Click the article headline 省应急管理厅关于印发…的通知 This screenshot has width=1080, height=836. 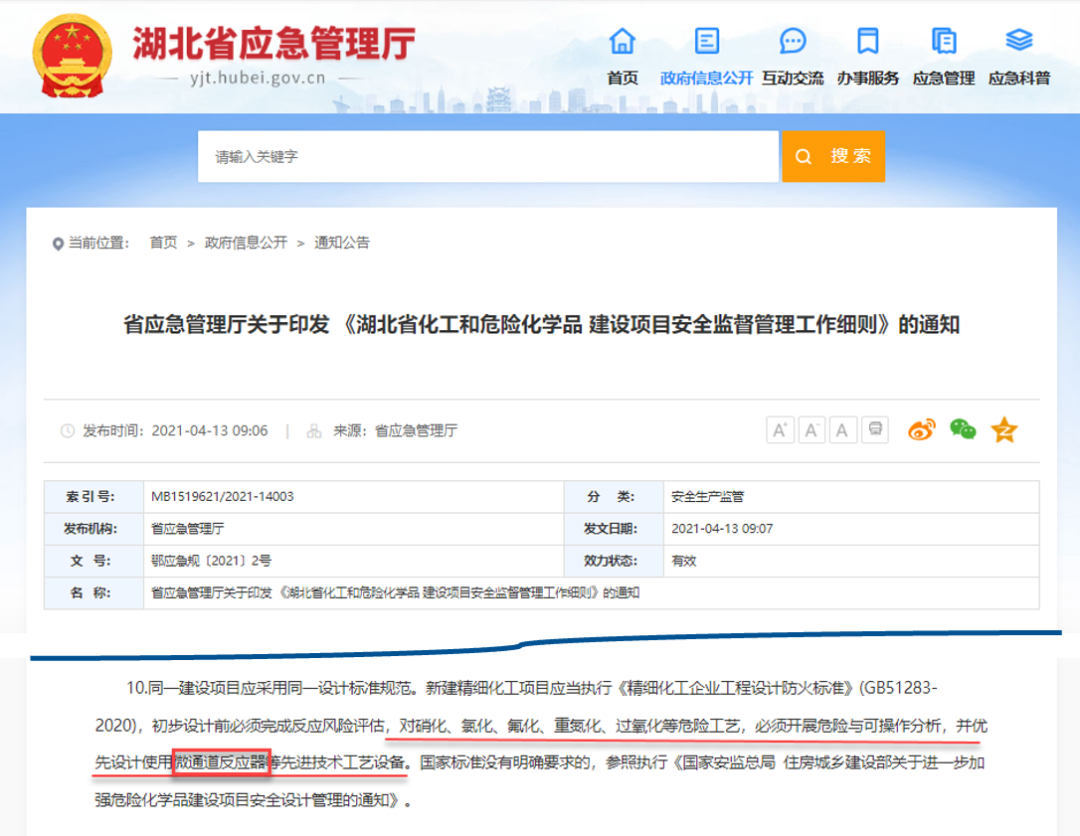click(x=541, y=324)
